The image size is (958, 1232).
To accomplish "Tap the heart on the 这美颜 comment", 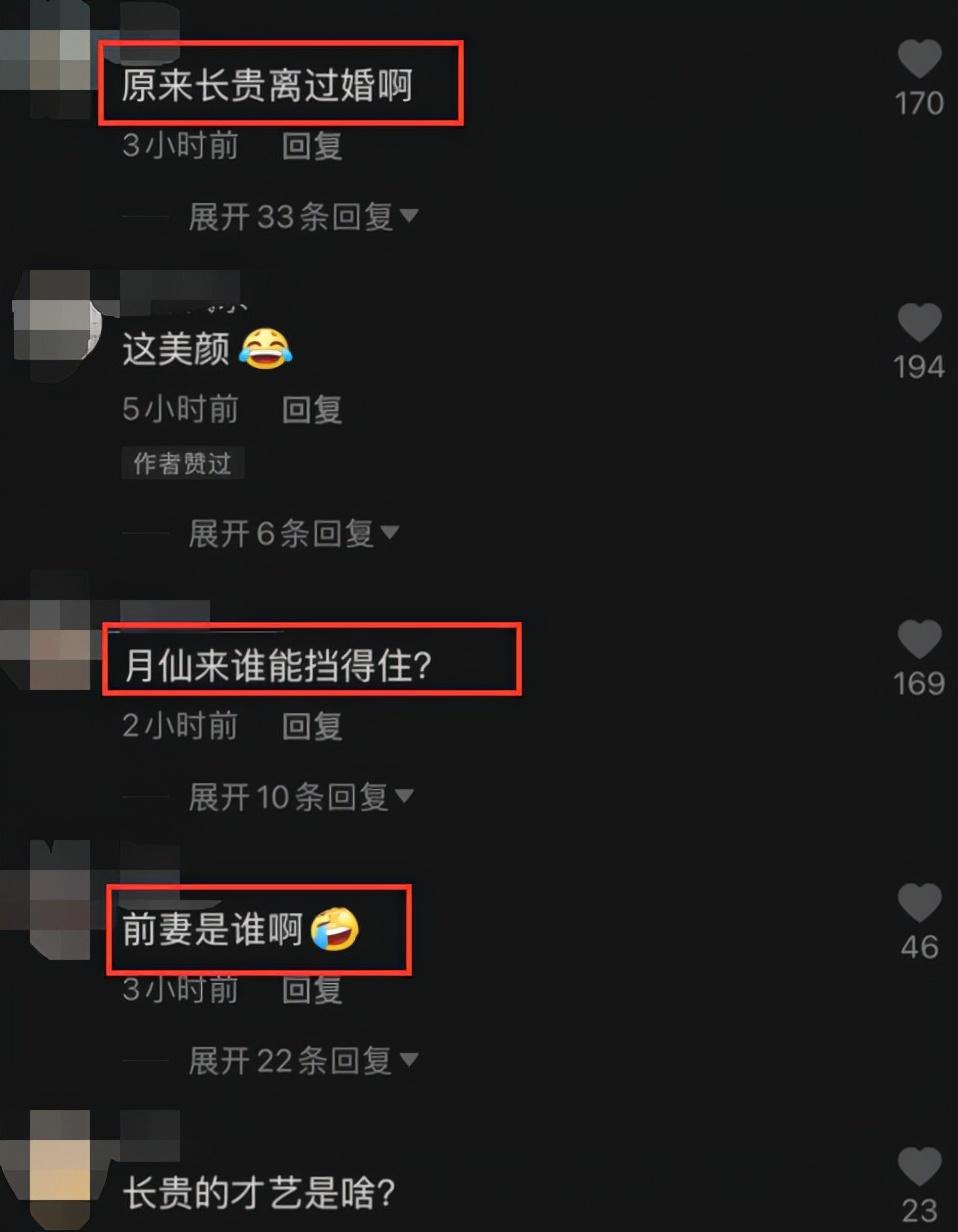I will coord(919,324).
